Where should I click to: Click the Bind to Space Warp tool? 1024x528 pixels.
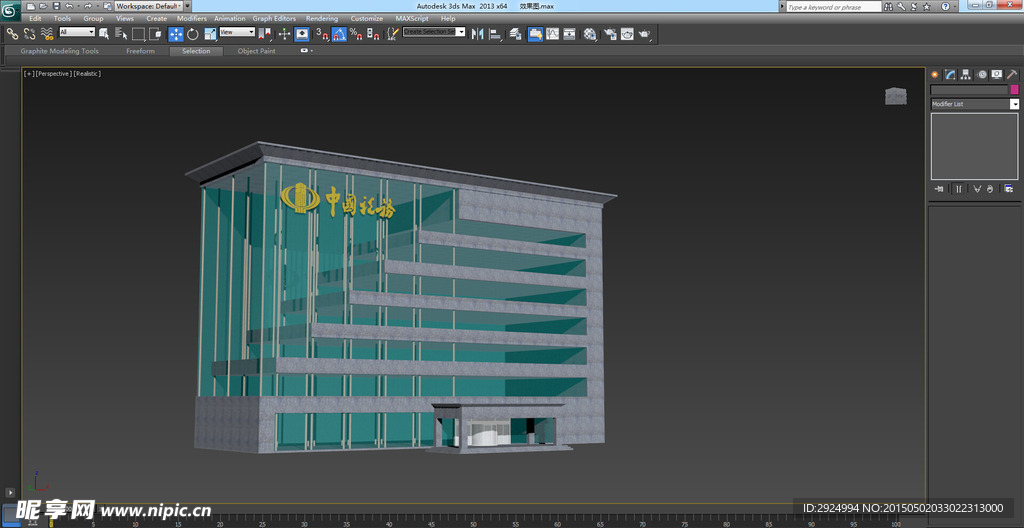click(x=46, y=34)
